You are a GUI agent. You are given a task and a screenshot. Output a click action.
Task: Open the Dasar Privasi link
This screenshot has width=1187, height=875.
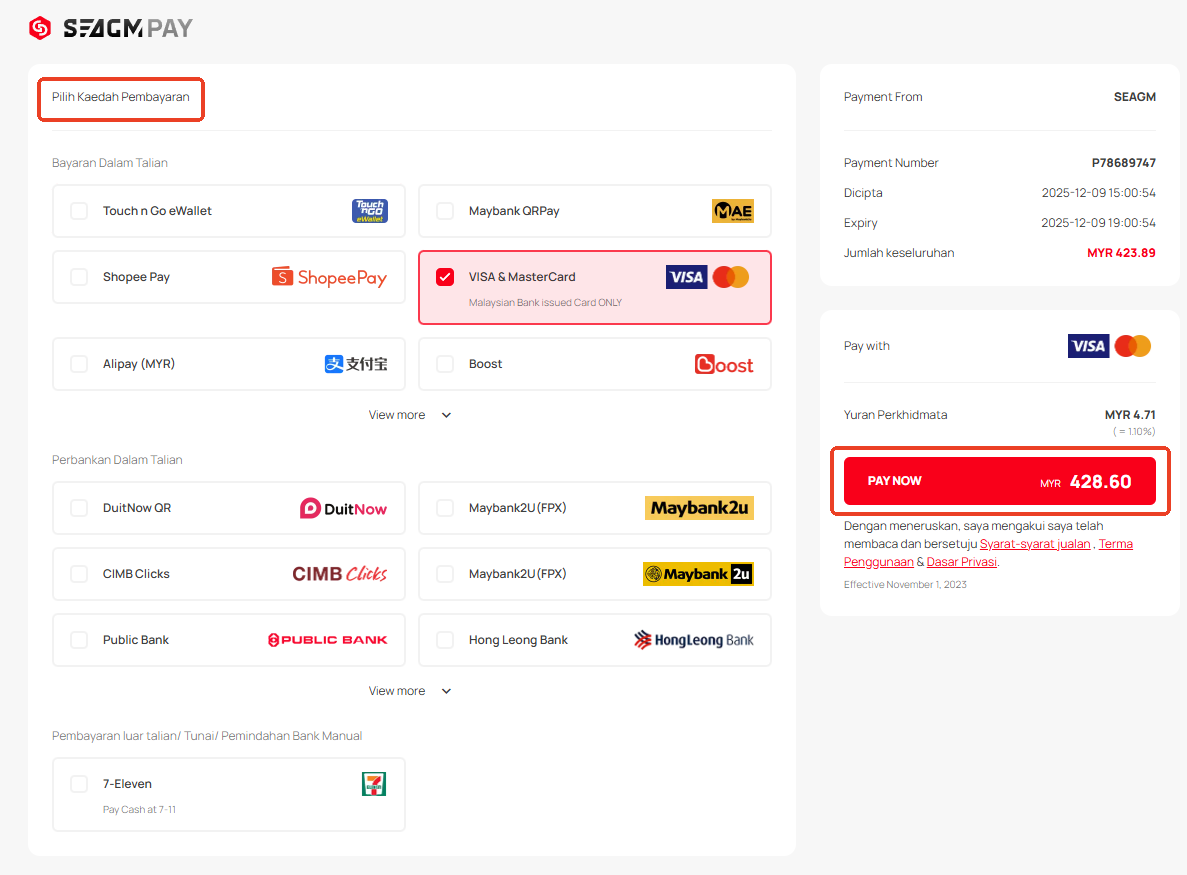tap(961, 562)
